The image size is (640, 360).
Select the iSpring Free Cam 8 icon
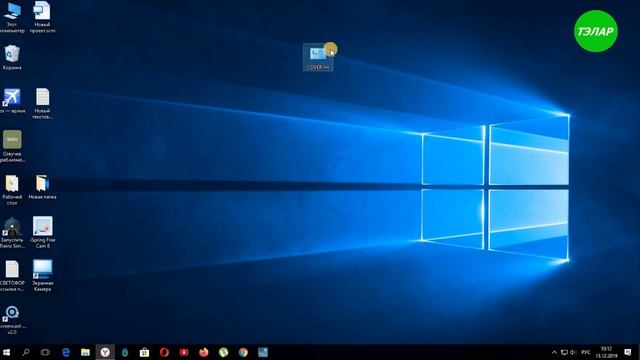click(x=42, y=232)
